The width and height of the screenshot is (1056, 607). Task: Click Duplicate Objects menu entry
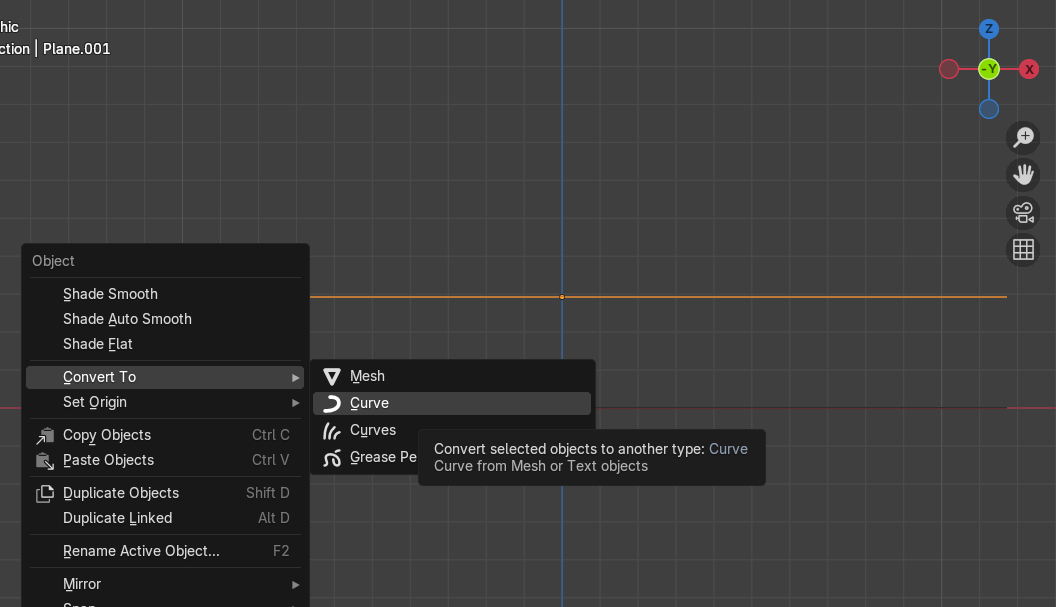point(120,493)
